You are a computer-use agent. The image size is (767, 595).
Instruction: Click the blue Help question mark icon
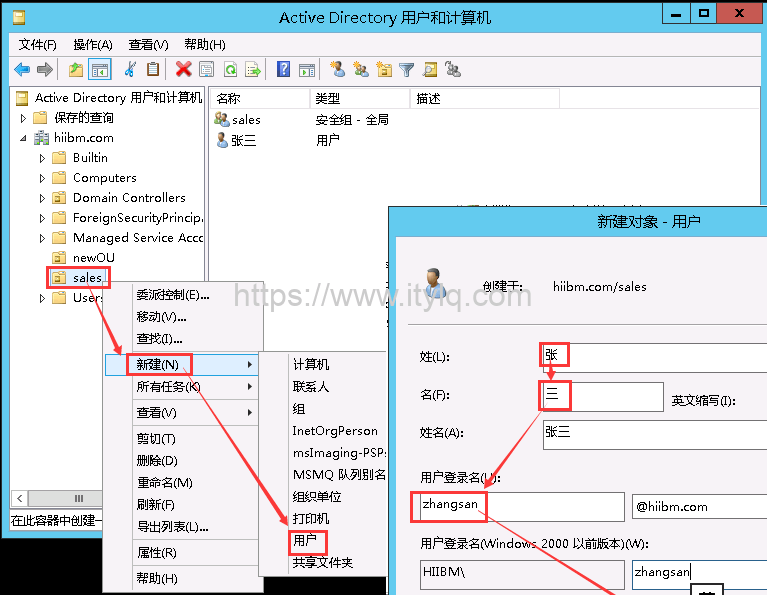[x=283, y=69]
